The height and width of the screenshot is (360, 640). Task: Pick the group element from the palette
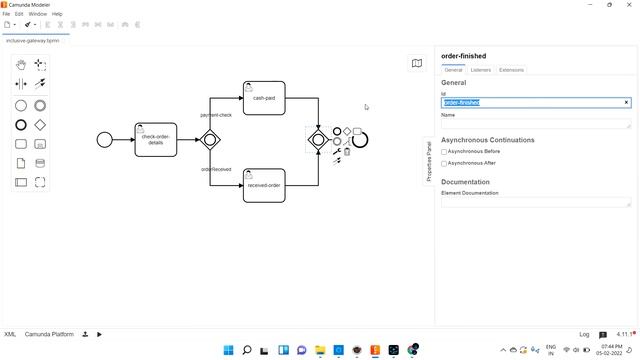(x=40, y=182)
